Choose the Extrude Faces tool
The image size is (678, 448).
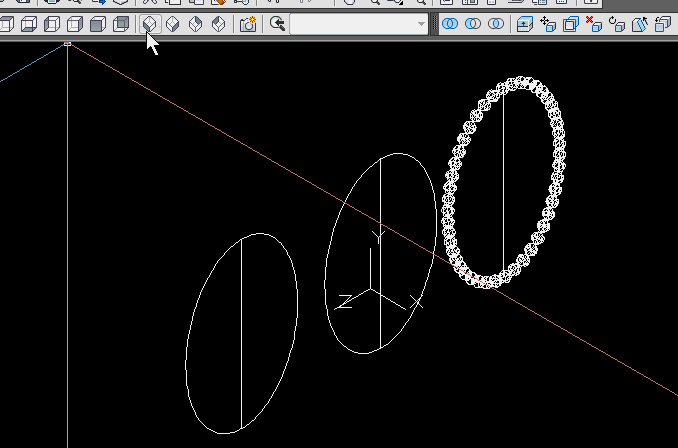coord(525,23)
